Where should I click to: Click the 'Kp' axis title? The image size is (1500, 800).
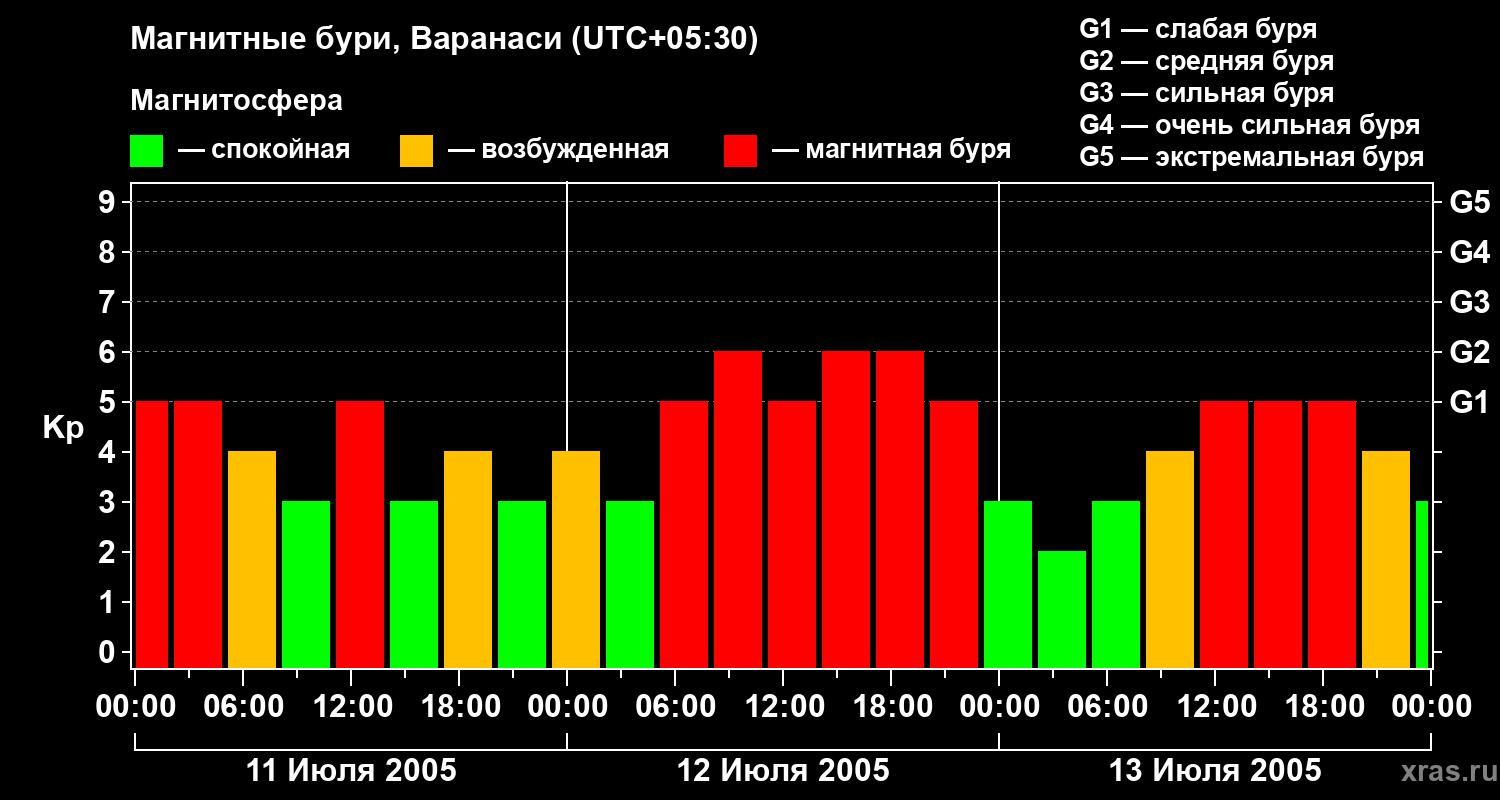coord(63,427)
